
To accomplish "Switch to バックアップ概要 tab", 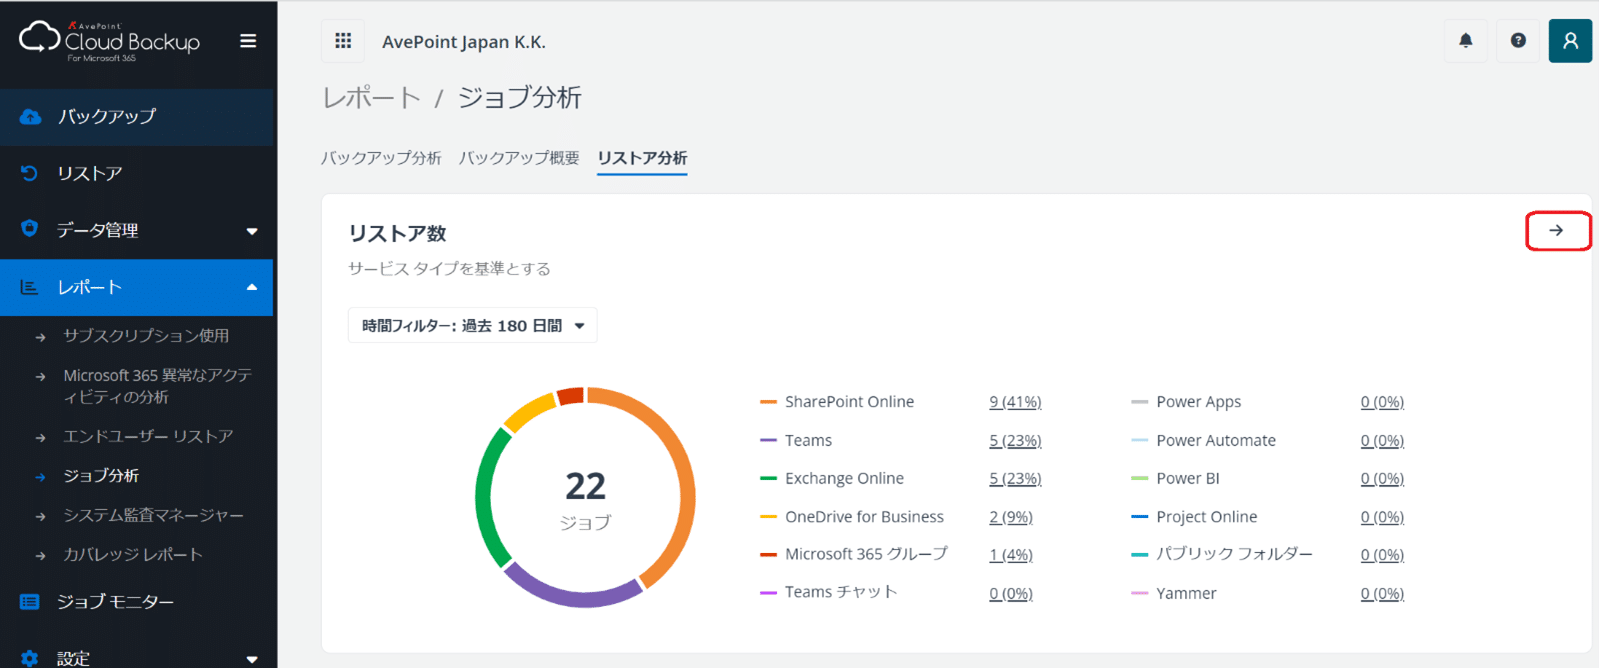I will [x=519, y=158].
